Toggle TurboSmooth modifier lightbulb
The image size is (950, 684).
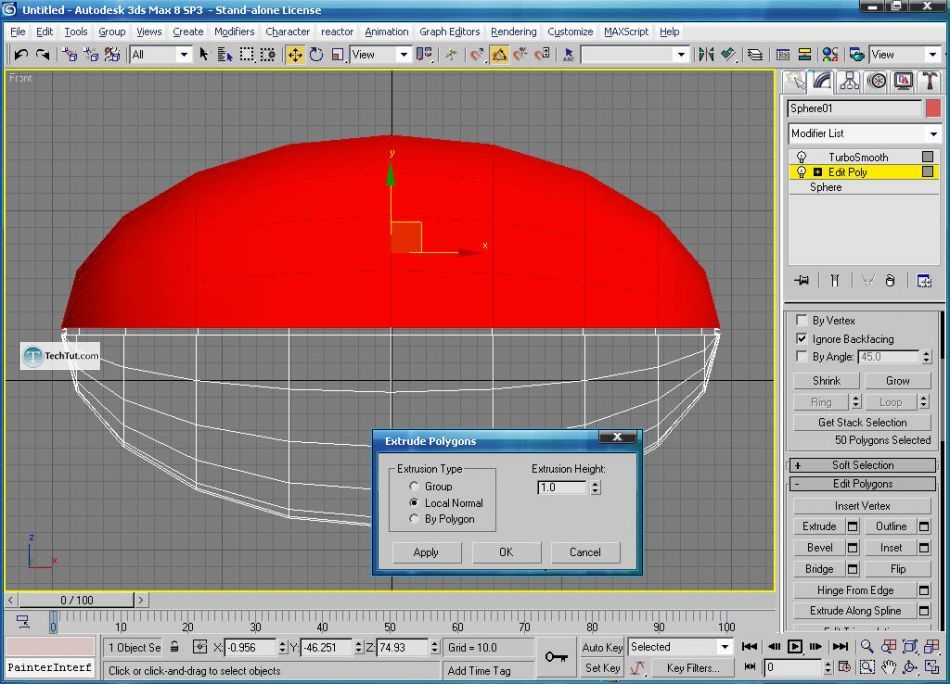802,157
